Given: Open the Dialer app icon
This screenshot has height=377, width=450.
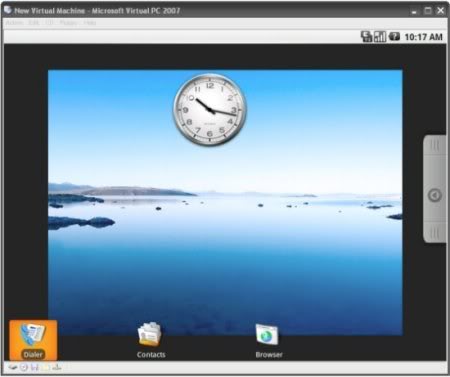Looking at the screenshot, I should click(x=33, y=340).
